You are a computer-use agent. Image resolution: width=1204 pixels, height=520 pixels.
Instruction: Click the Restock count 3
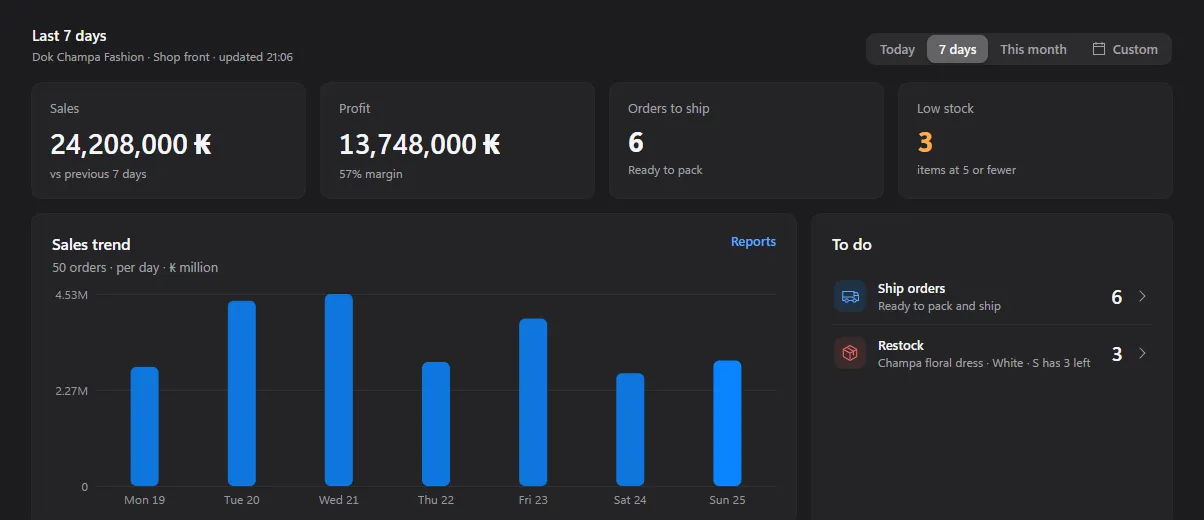(1117, 354)
